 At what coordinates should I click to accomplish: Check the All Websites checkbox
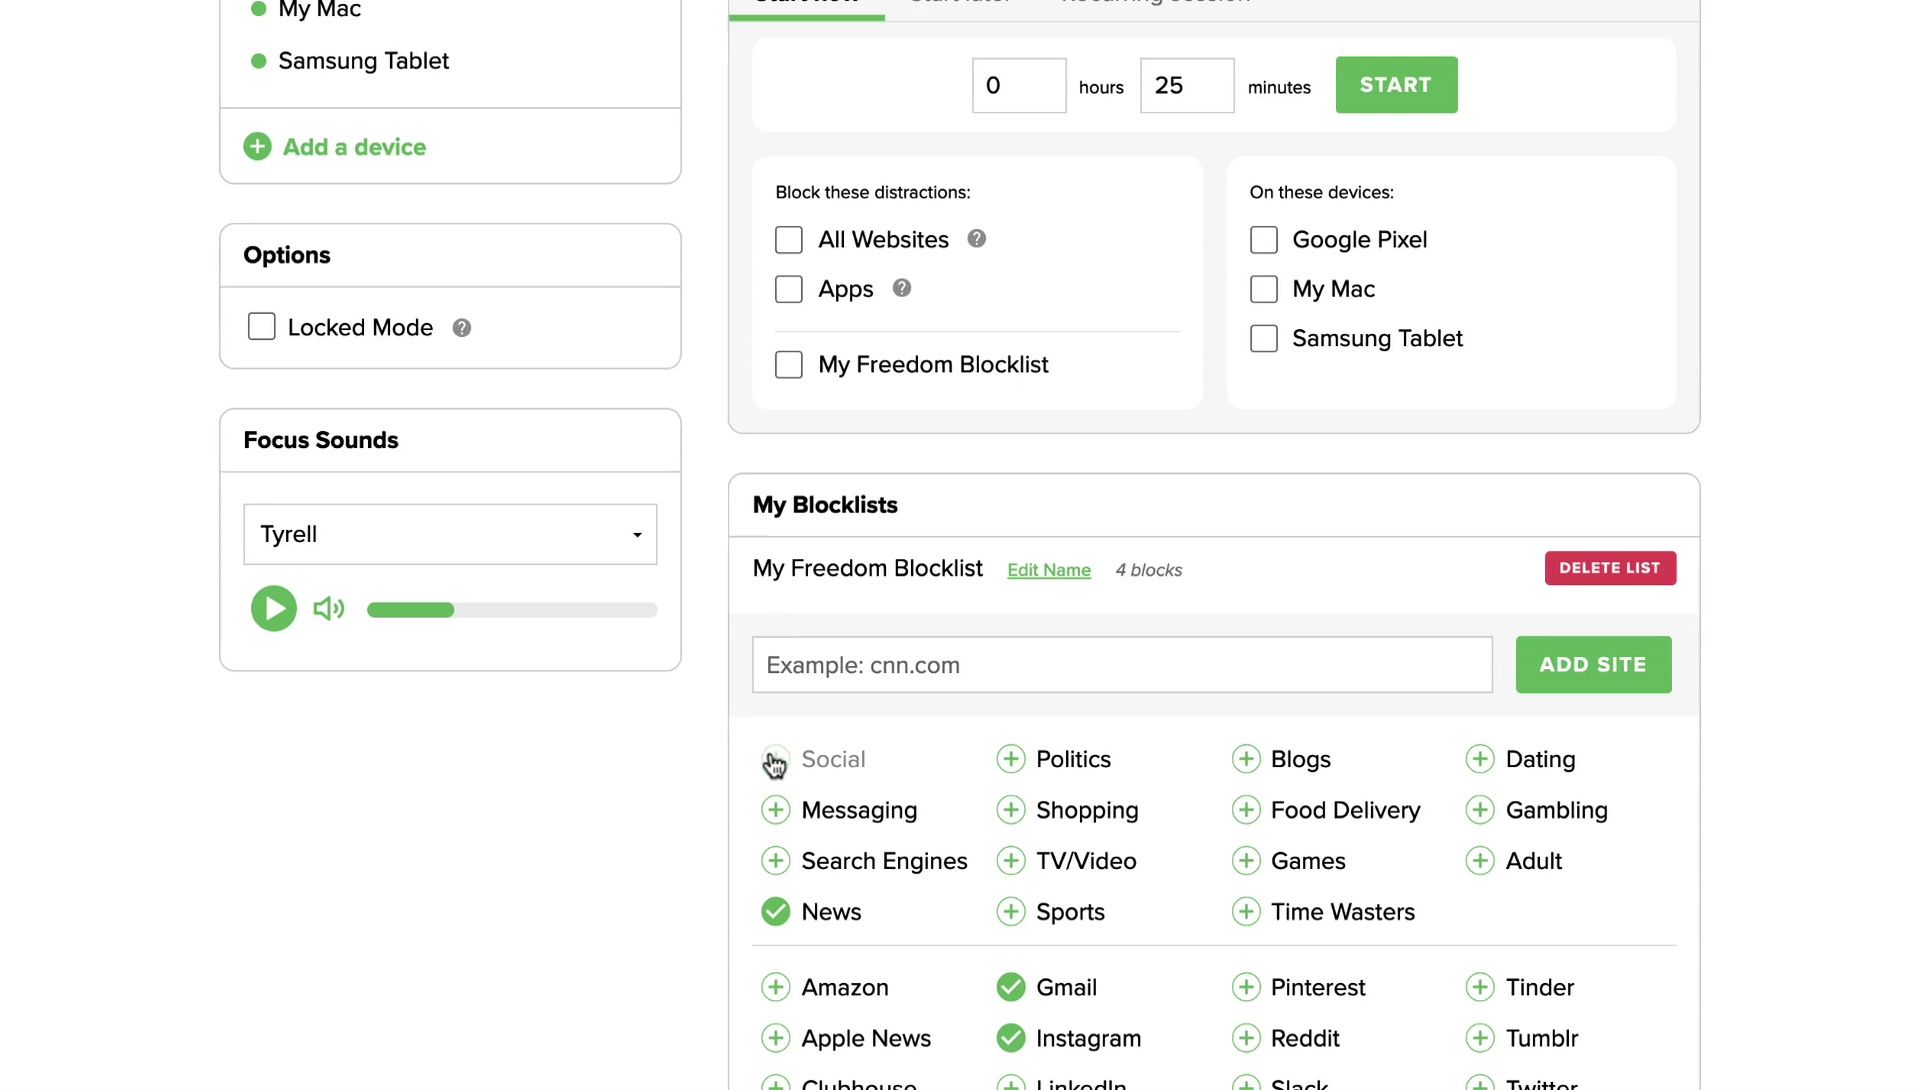(789, 240)
